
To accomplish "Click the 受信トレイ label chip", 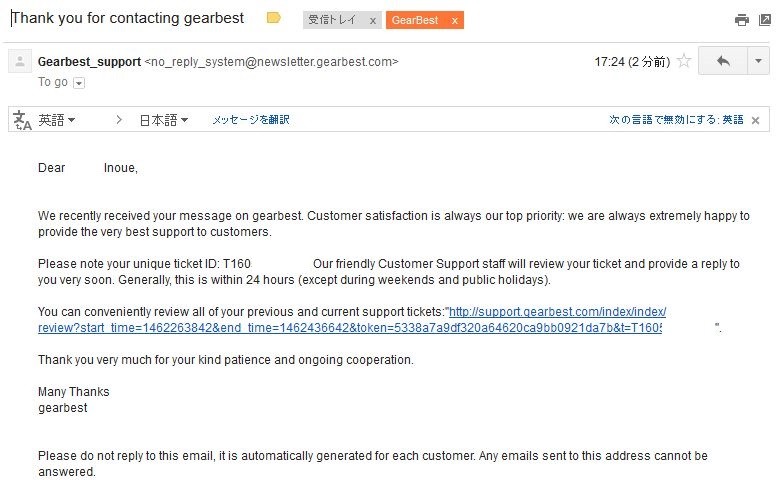I will coord(332,20).
